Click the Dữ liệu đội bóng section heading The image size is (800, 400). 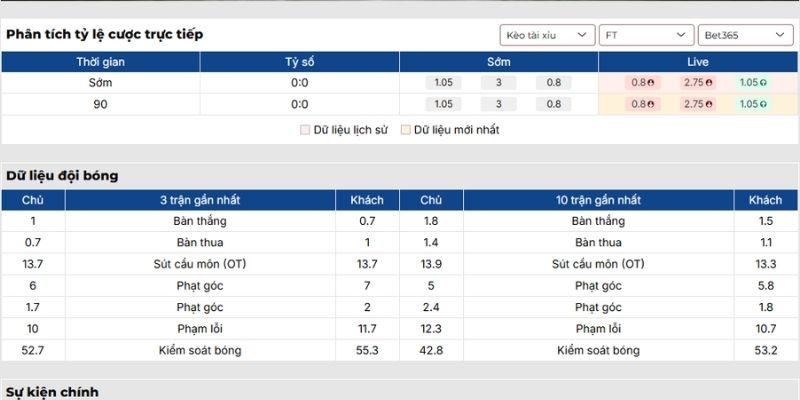[x=62, y=175]
